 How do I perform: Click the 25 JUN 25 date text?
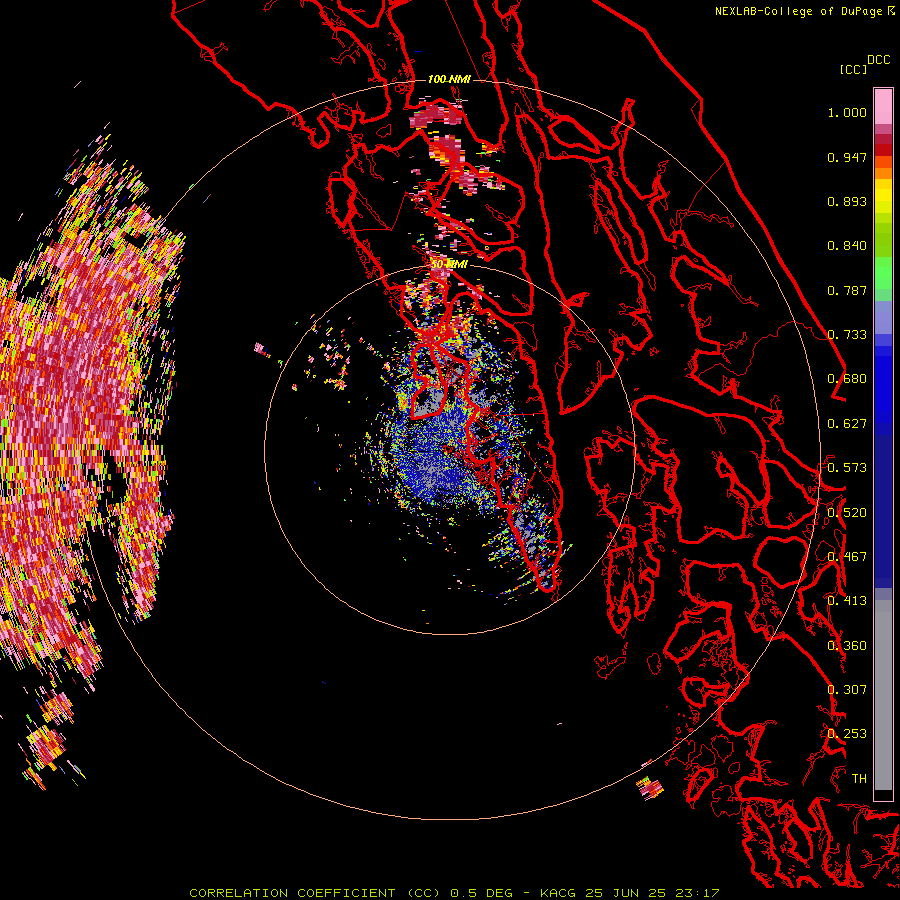(x=626, y=893)
